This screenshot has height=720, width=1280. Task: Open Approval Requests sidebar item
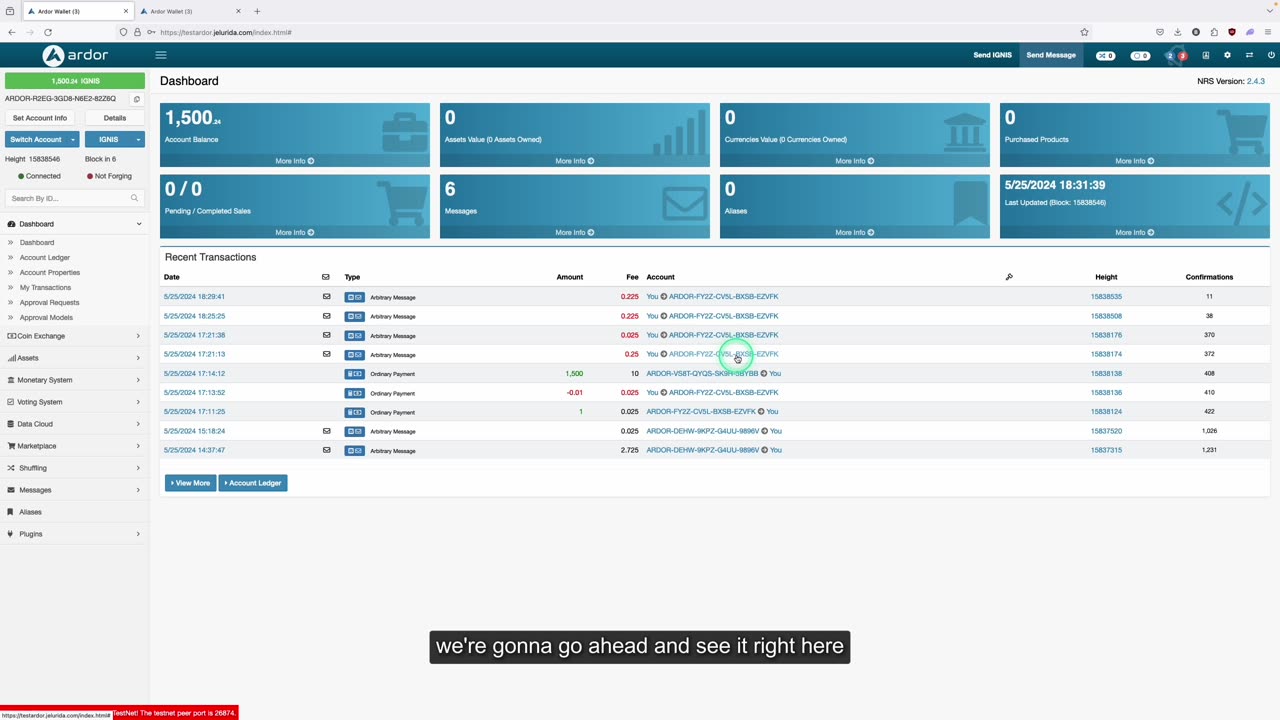click(x=49, y=302)
